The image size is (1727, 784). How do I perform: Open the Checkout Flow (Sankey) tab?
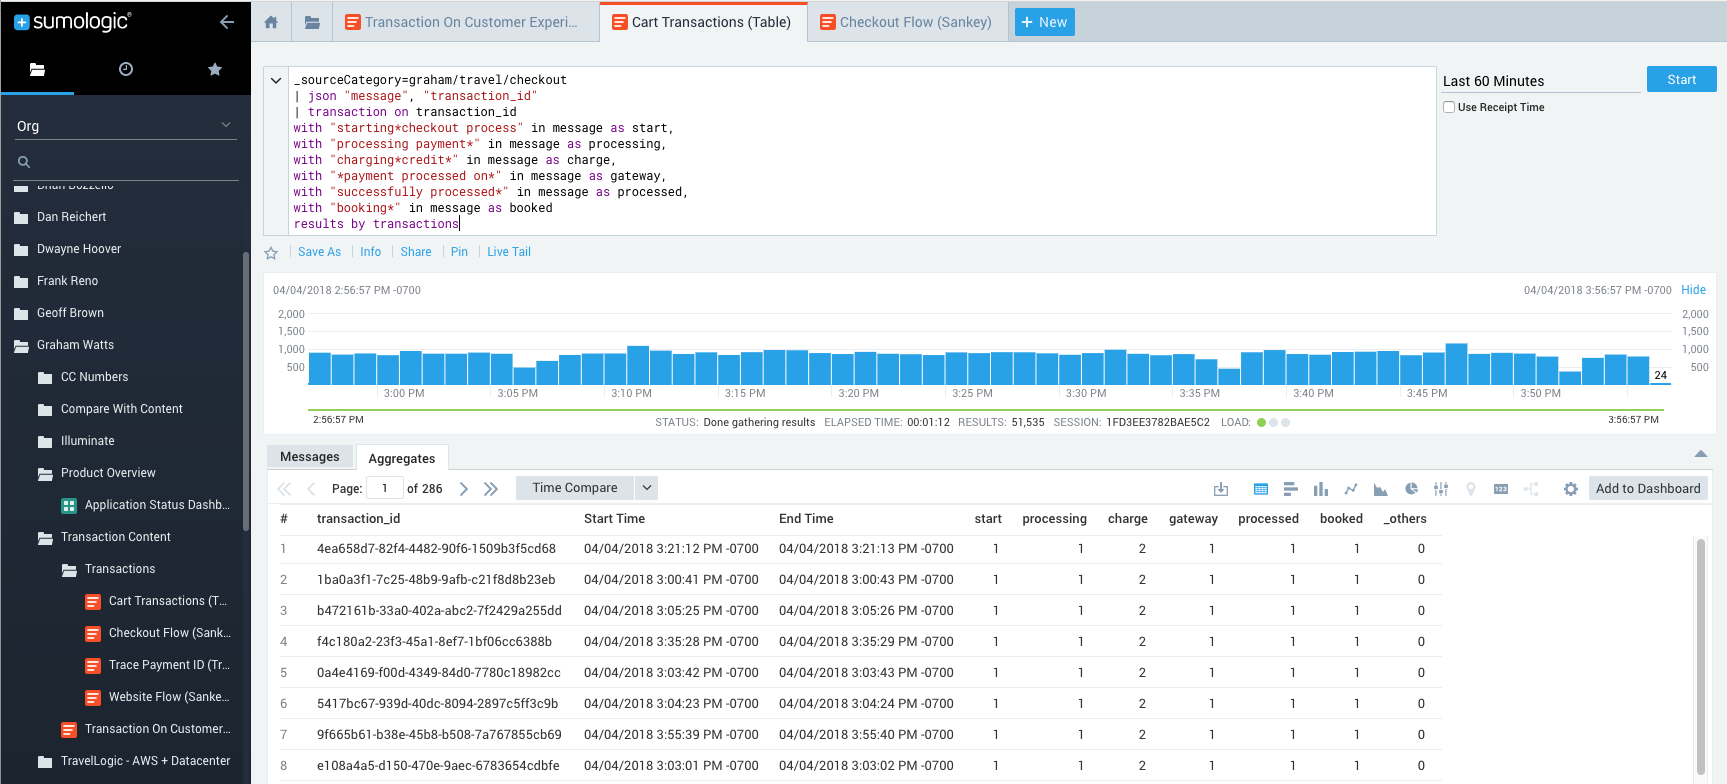point(906,22)
